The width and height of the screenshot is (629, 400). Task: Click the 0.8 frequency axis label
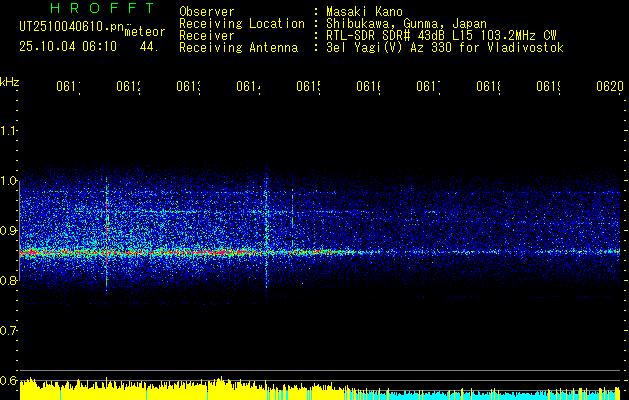[8, 280]
